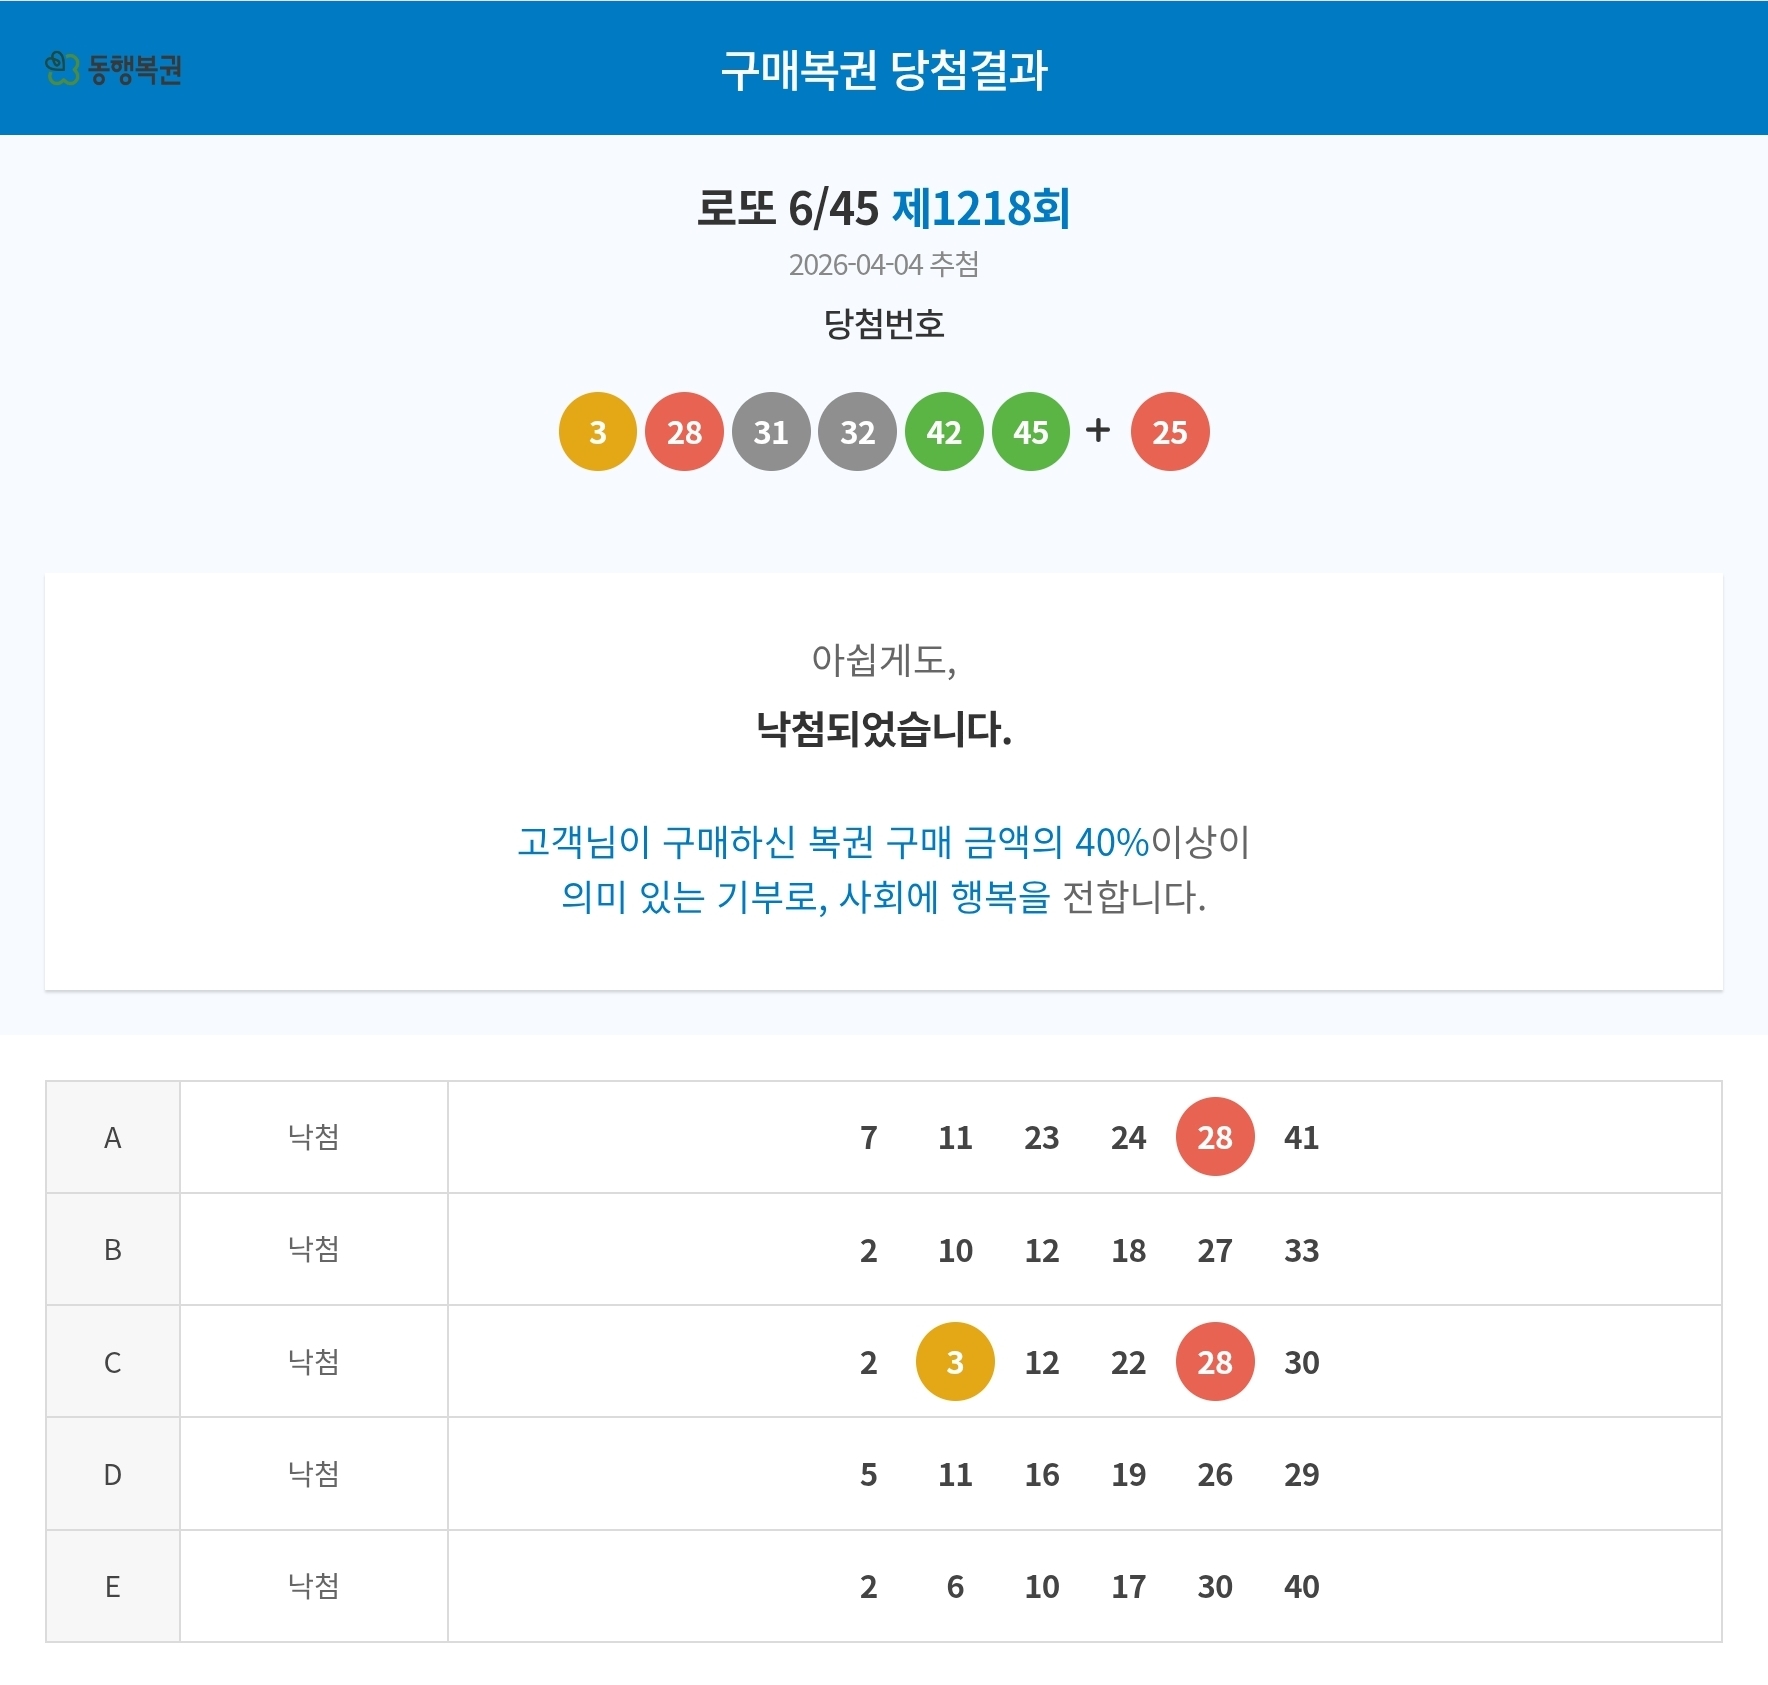Click the 낙첨 result in row B
The width and height of the screenshot is (1768, 1685).
314,1249
